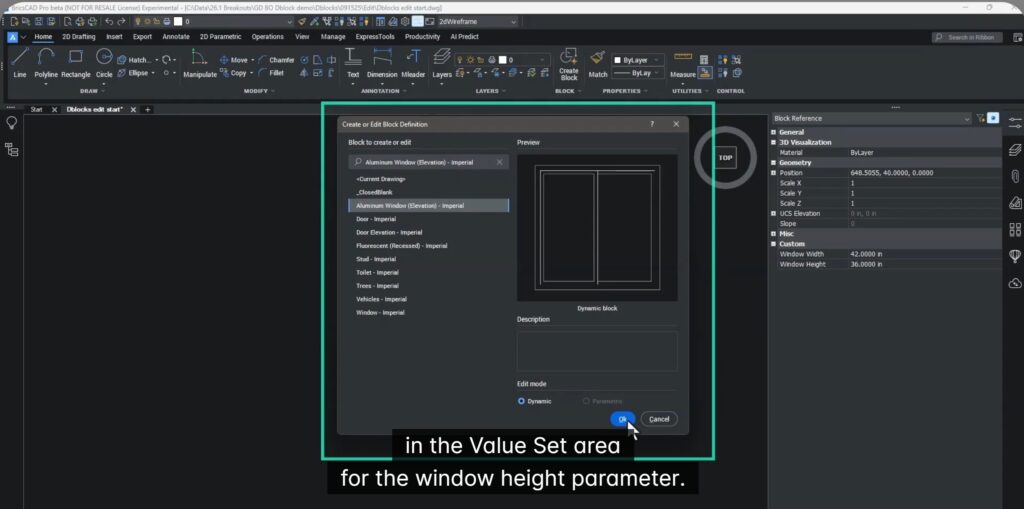This screenshot has width=1024, height=509.
Task: Expand the Position property row
Action: tap(774, 173)
